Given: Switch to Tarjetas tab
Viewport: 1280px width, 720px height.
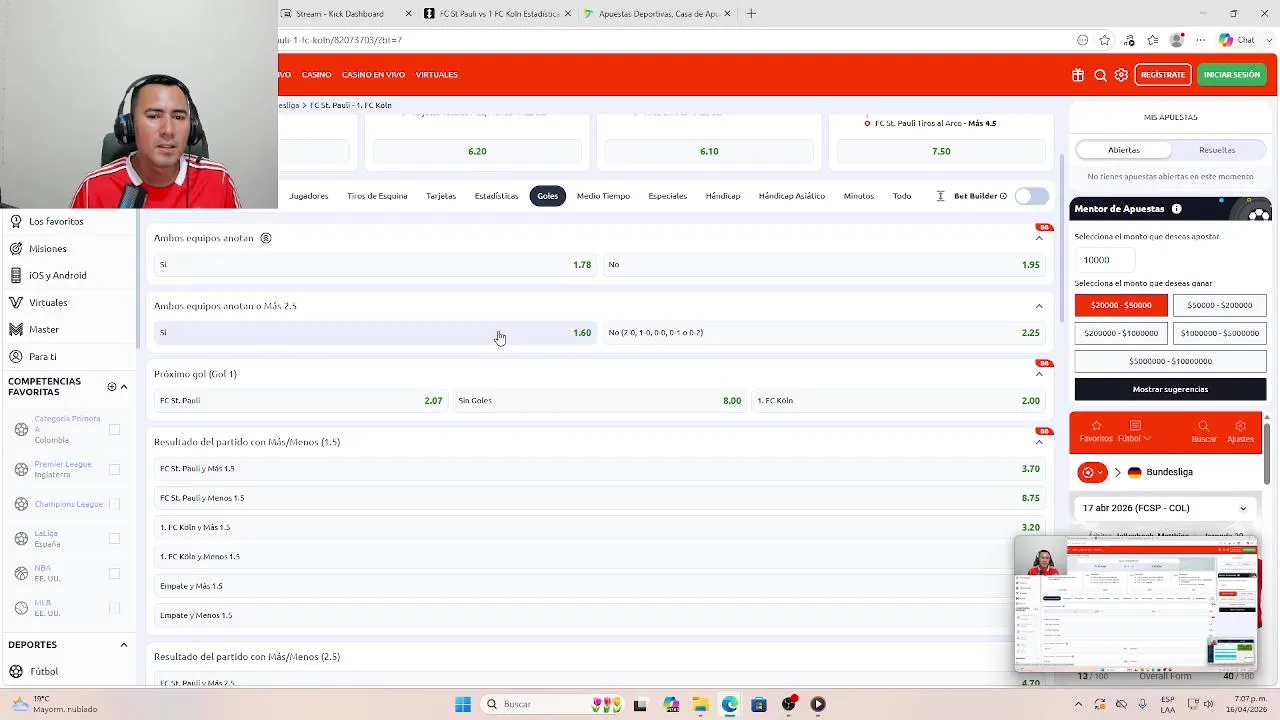Looking at the screenshot, I should pos(441,196).
